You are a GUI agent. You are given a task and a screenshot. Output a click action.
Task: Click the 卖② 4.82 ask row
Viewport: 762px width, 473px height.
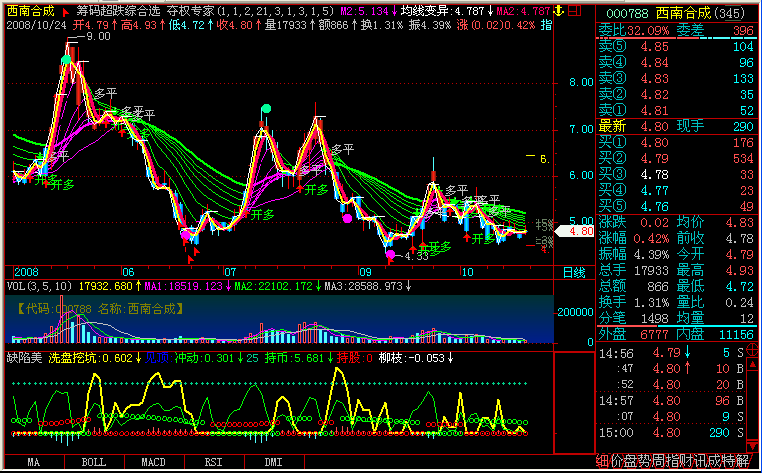pyautogui.click(x=675, y=94)
